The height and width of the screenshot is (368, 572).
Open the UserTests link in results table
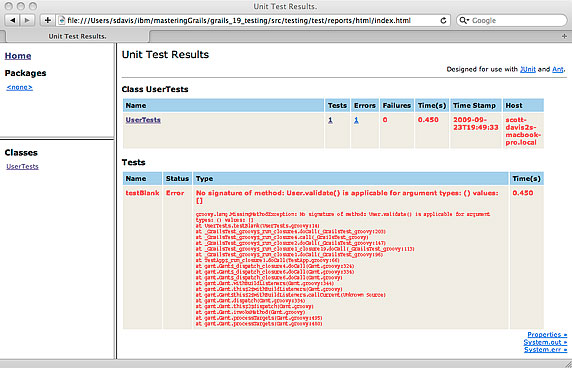click(x=143, y=120)
